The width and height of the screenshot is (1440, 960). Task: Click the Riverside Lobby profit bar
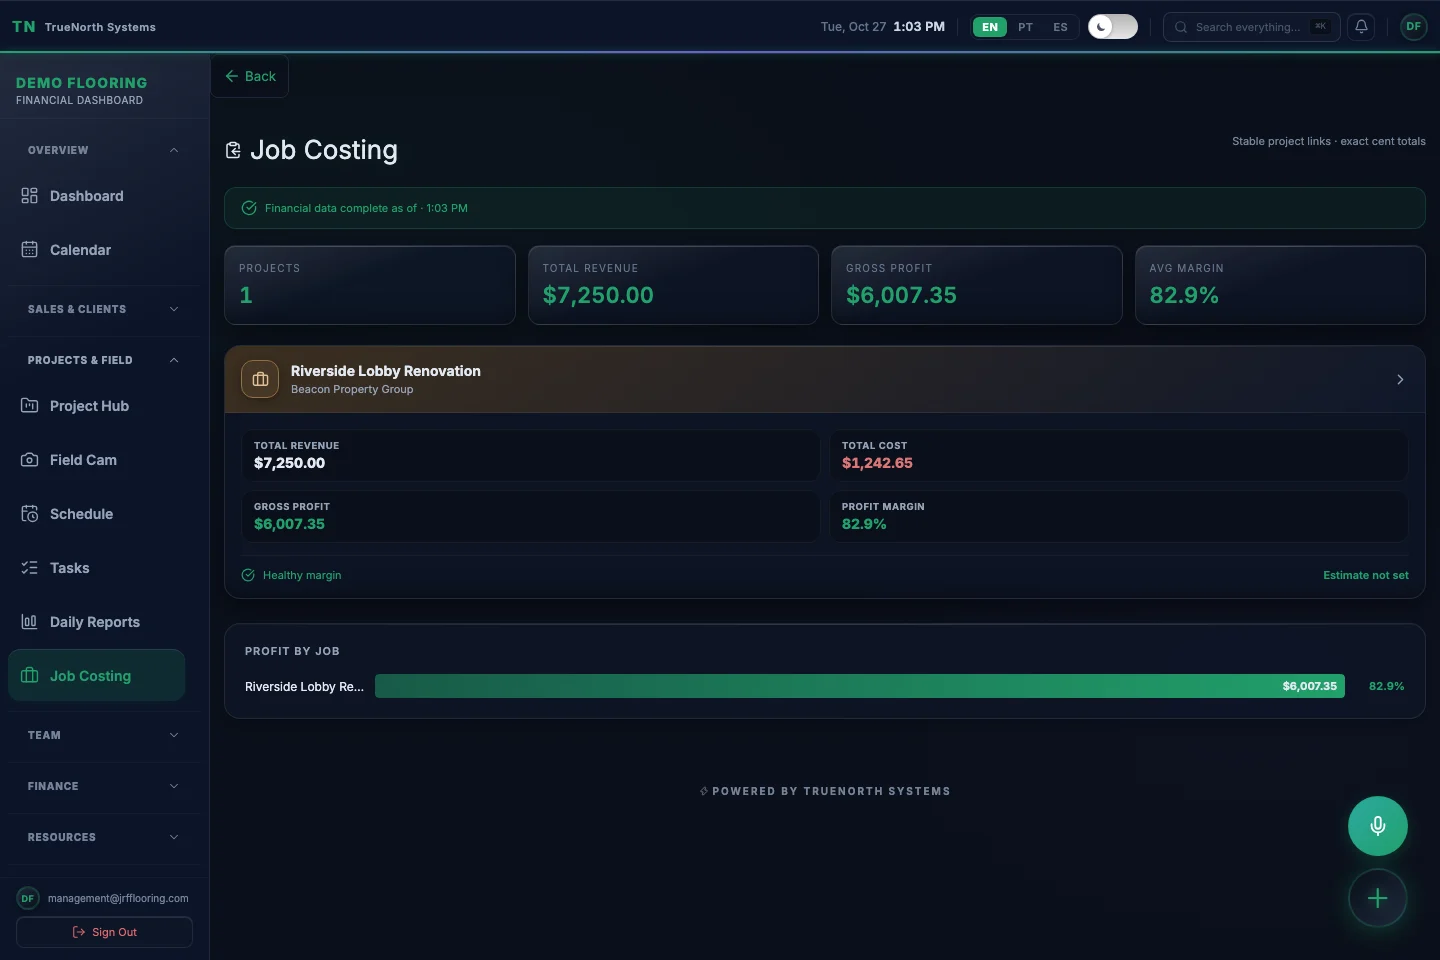click(x=860, y=686)
